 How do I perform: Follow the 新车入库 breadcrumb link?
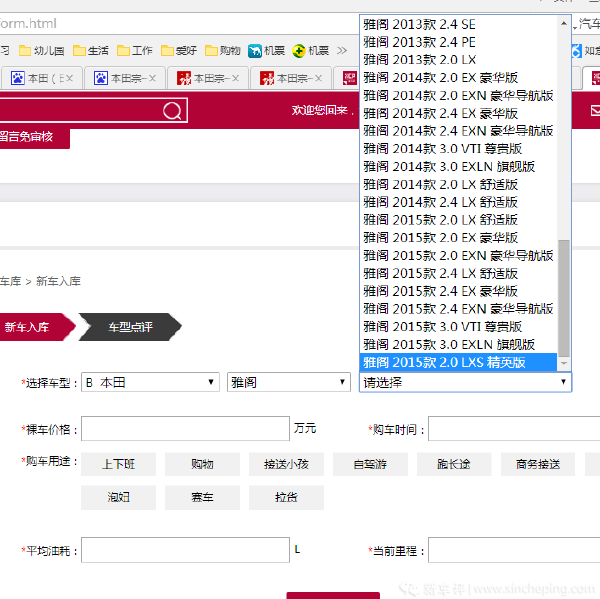click(x=58, y=281)
